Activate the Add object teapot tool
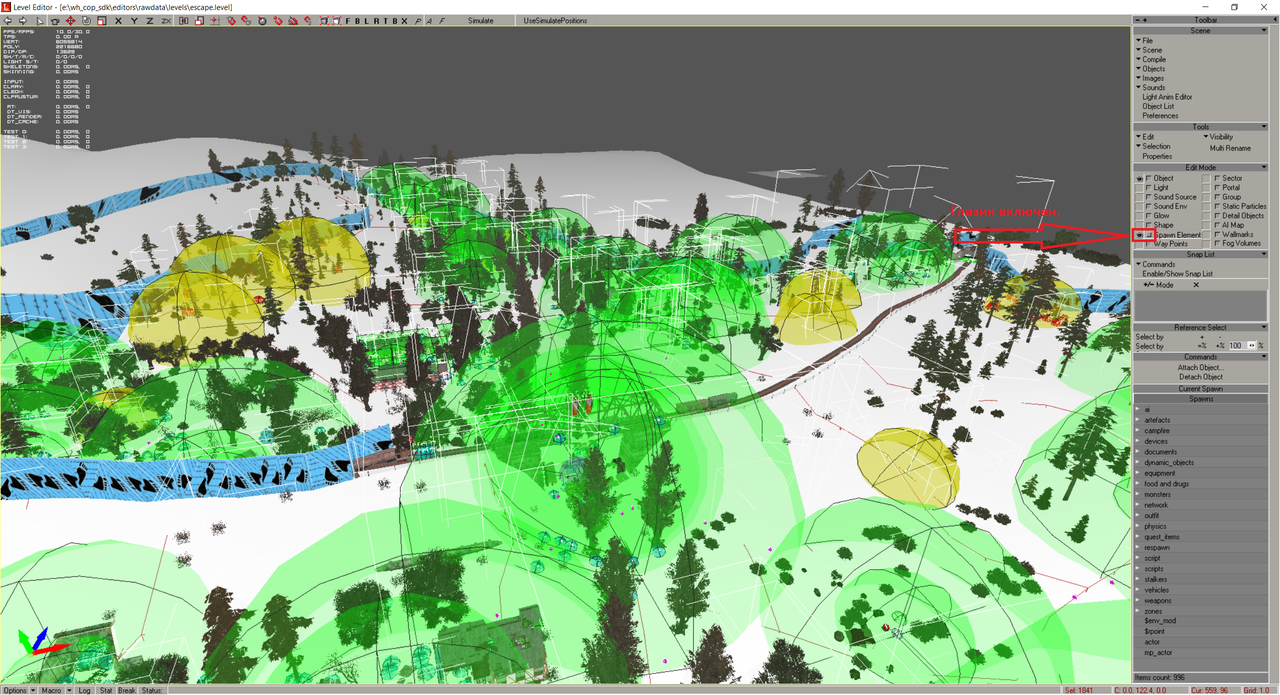Image resolution: width=1280 pixels, height=695 pixels. (x=55, y=20)
